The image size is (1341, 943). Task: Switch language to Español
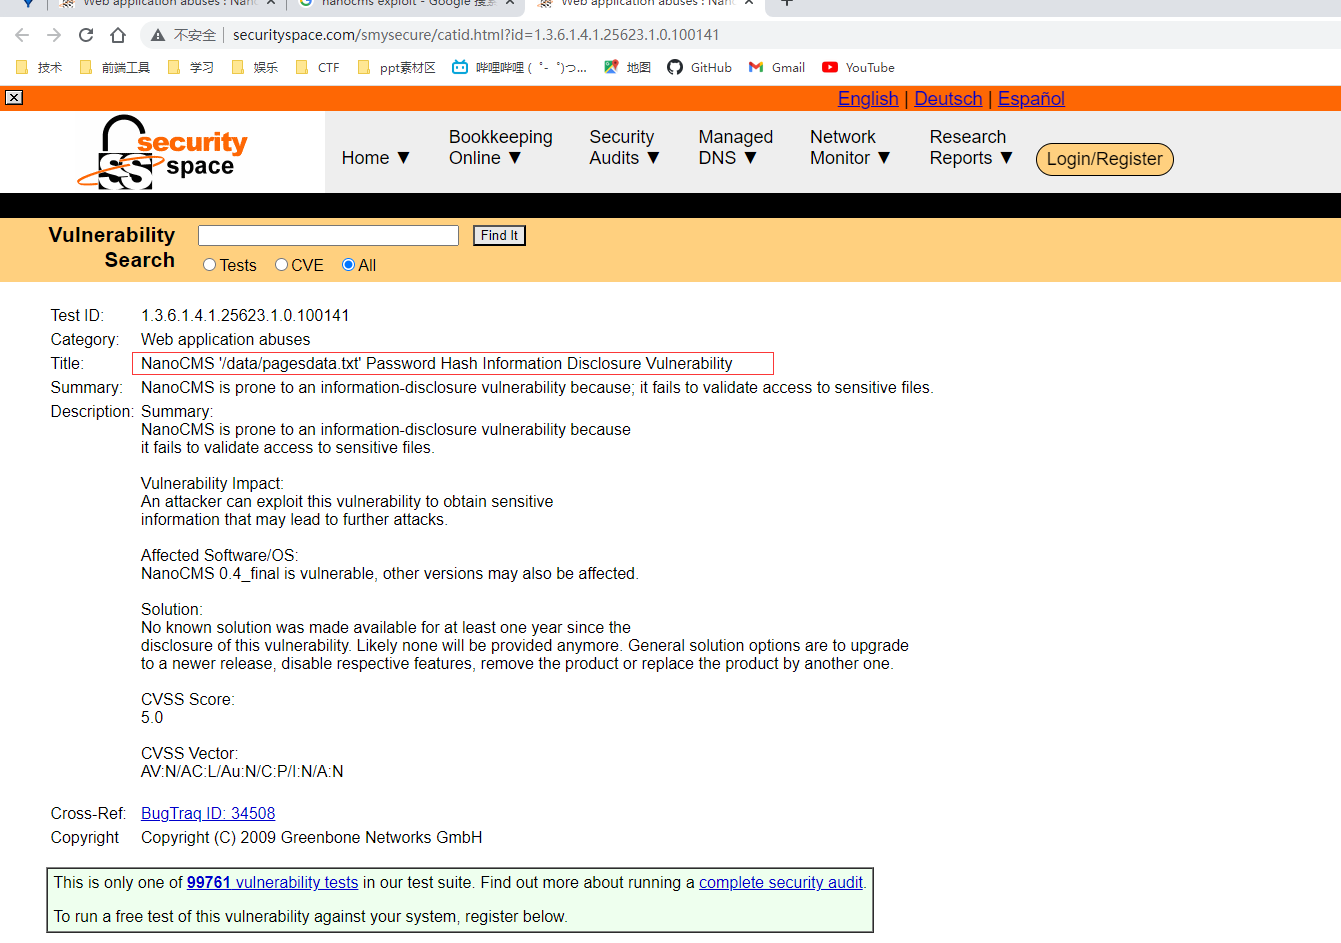(1031, 98)
